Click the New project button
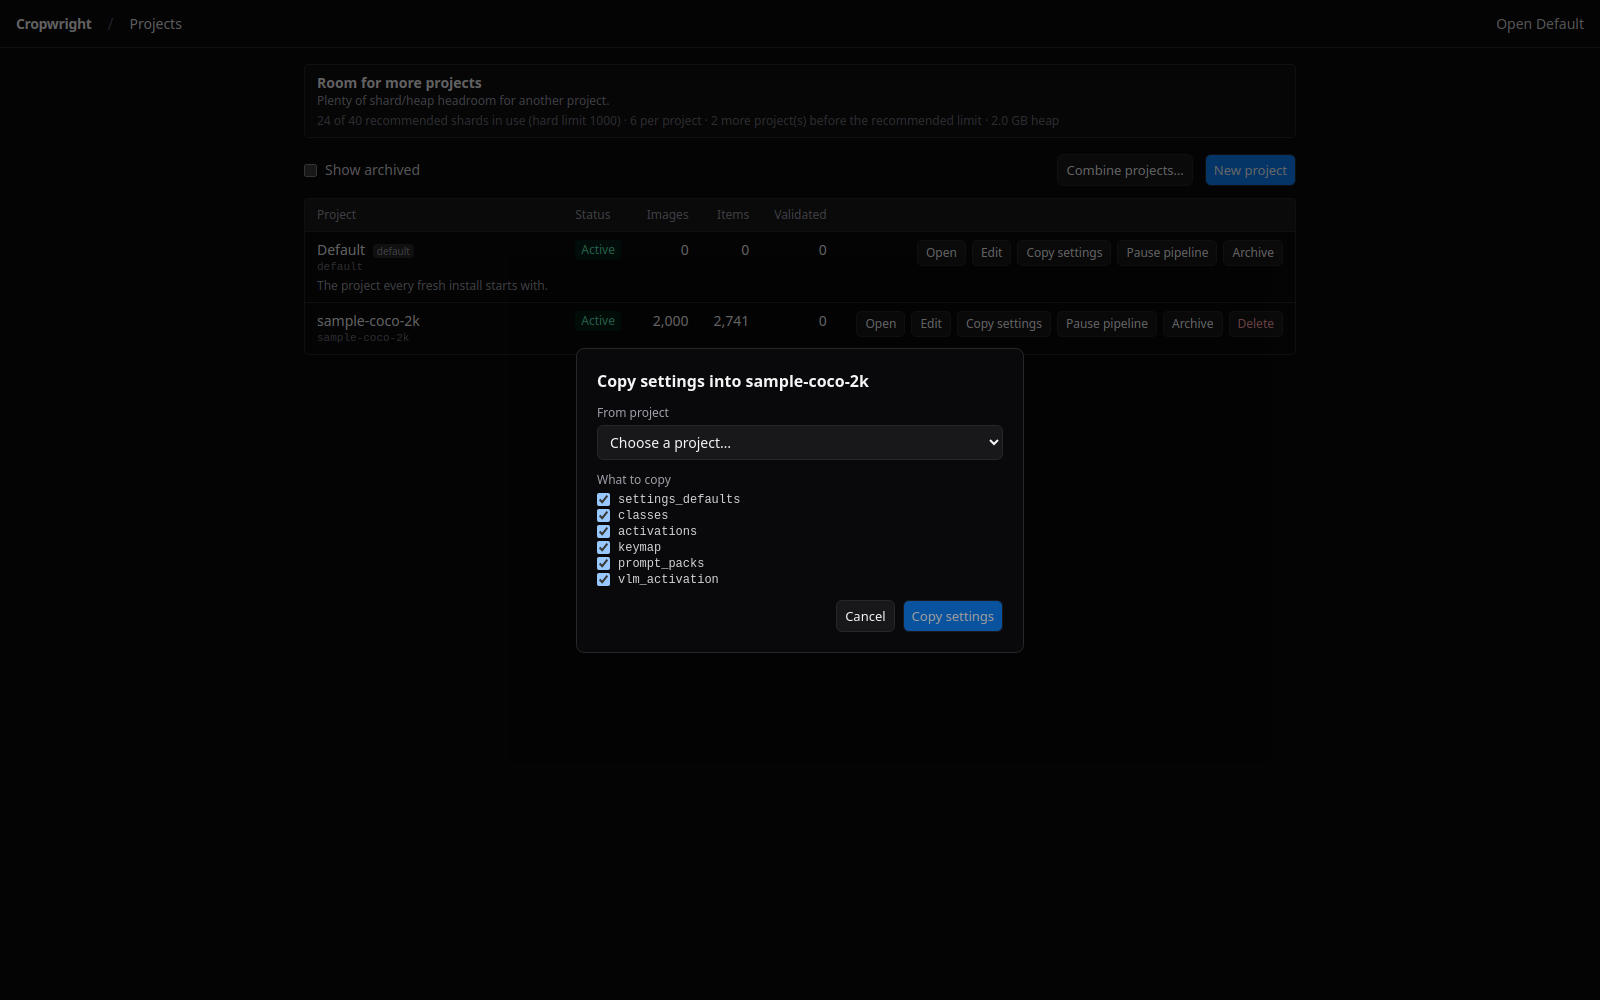This screenshot has height=1000, width=1600. tap(1250, 170)
